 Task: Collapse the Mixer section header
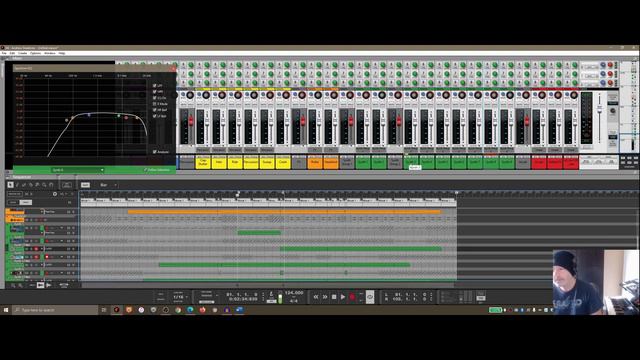click(7, 58)
